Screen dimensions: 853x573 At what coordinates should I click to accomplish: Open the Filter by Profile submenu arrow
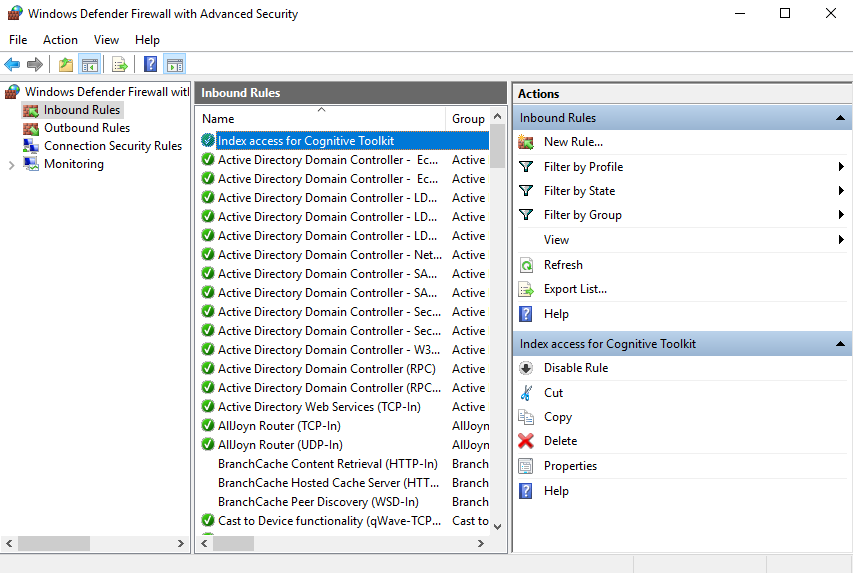click(841, 167)
